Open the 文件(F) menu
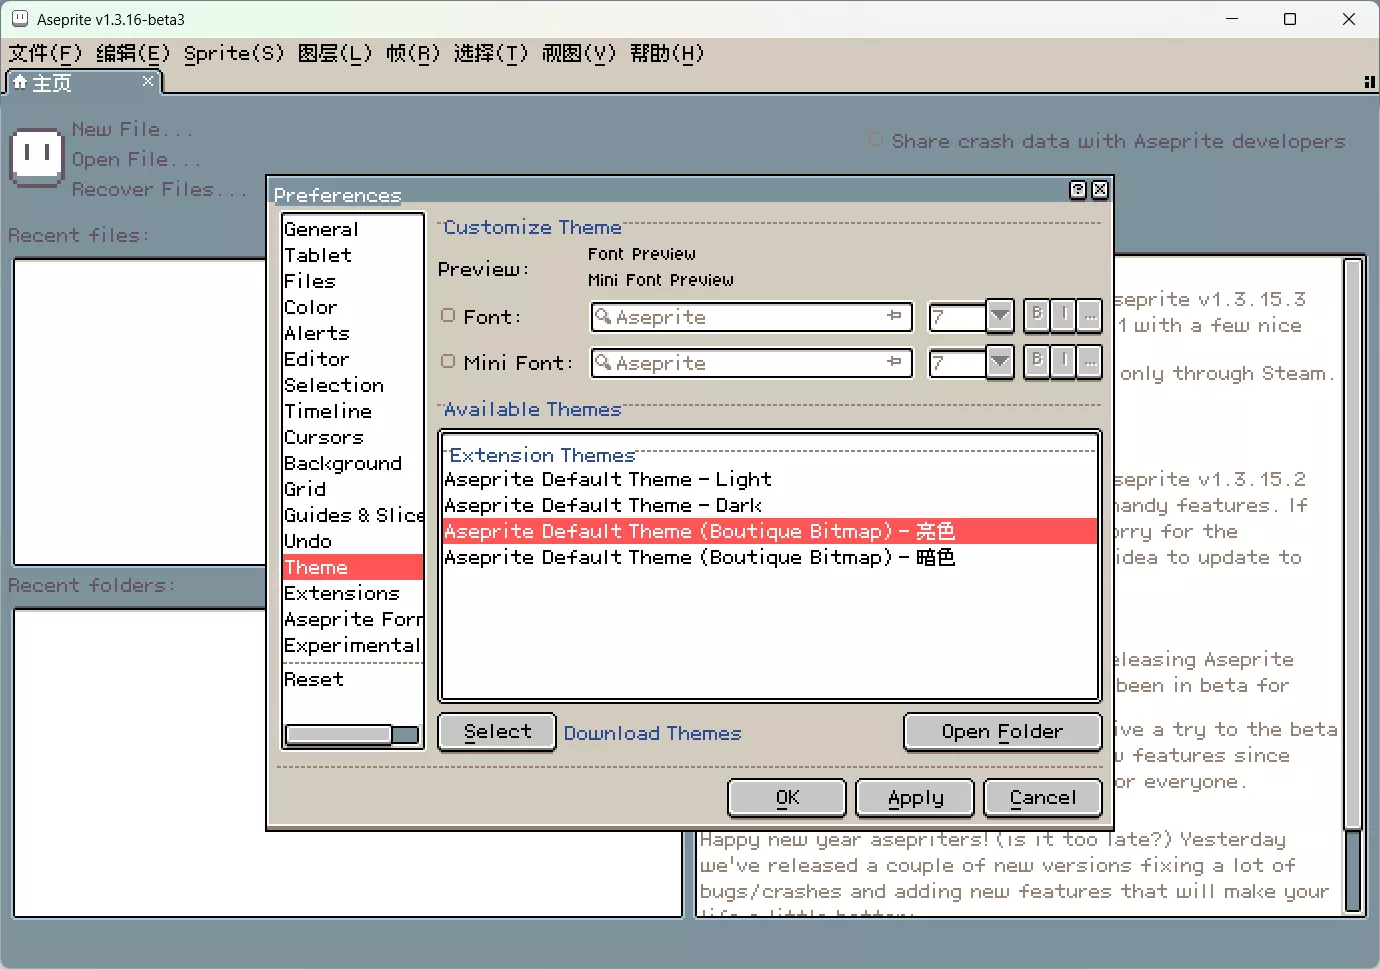The height and width of the screenshot is (969, 1380). (x=45, y=53)
